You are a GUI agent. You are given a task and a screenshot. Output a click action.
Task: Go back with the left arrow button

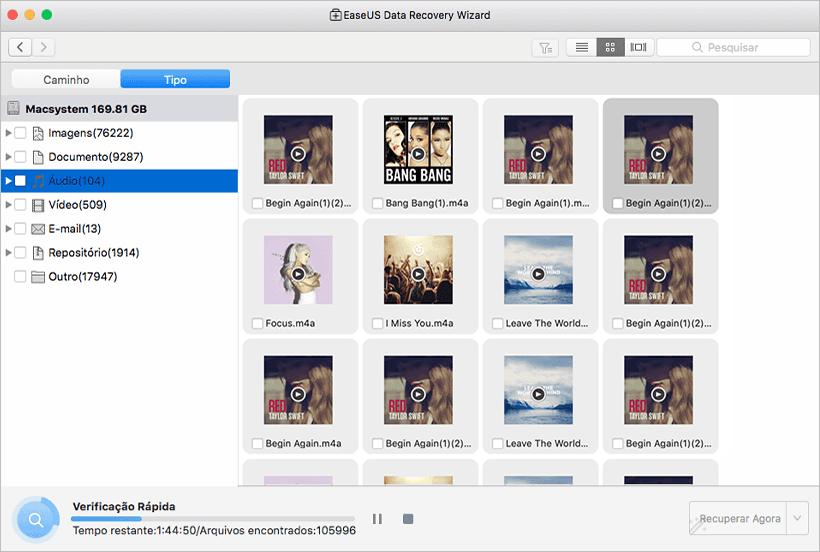20,48
